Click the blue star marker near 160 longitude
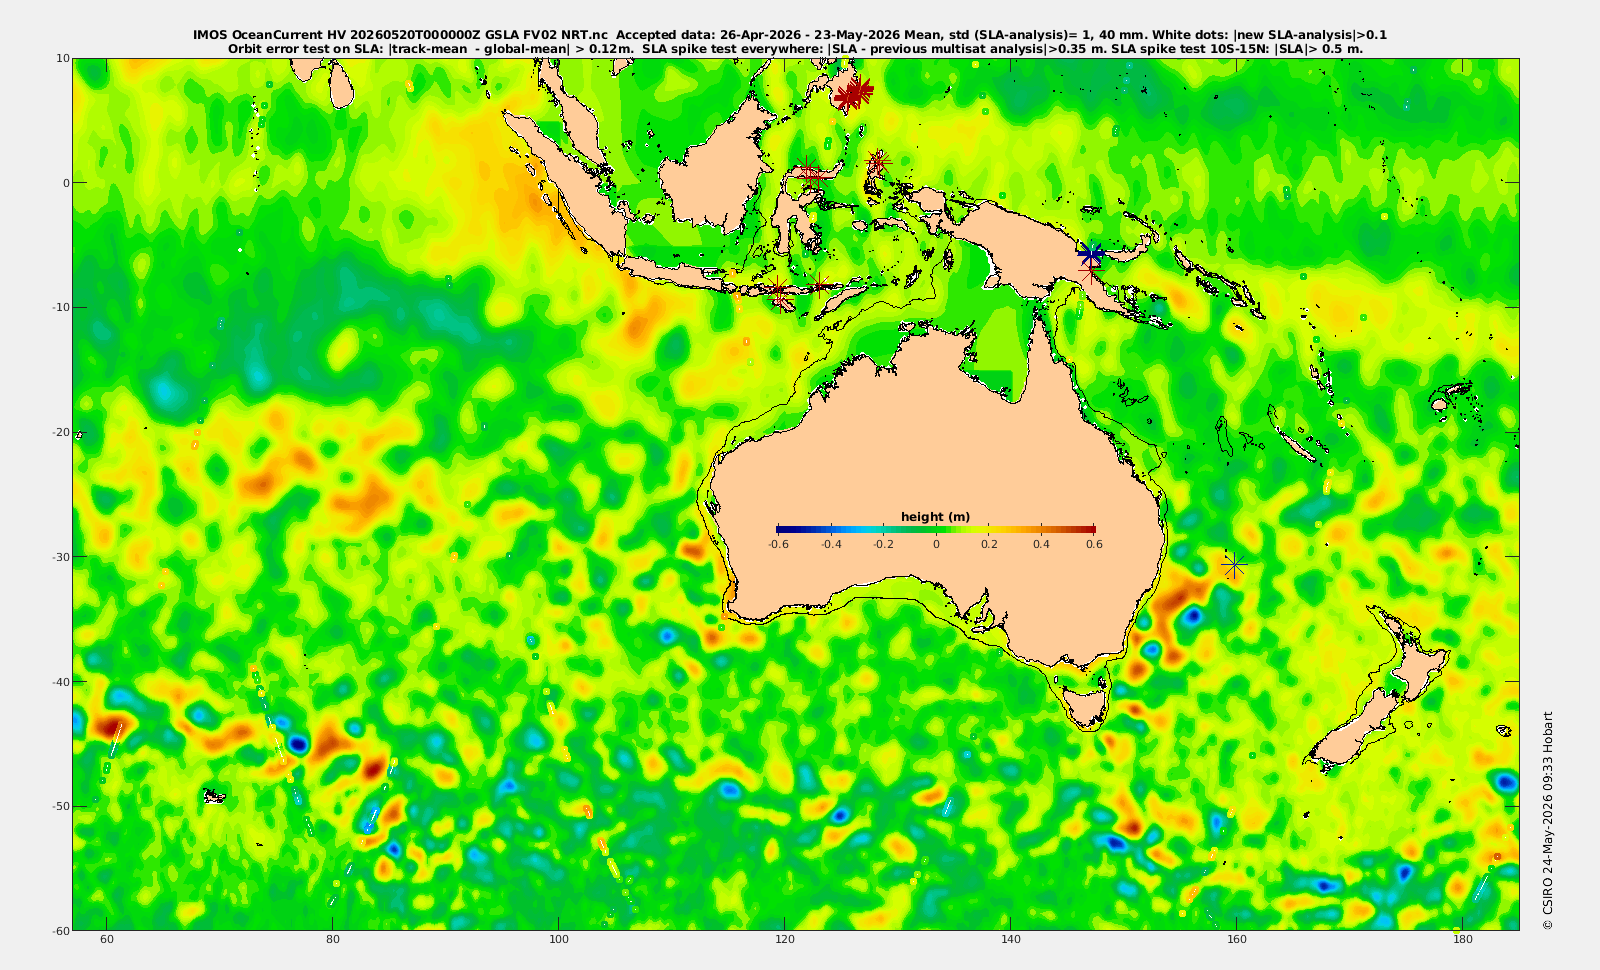 (x=1234, y=566)
